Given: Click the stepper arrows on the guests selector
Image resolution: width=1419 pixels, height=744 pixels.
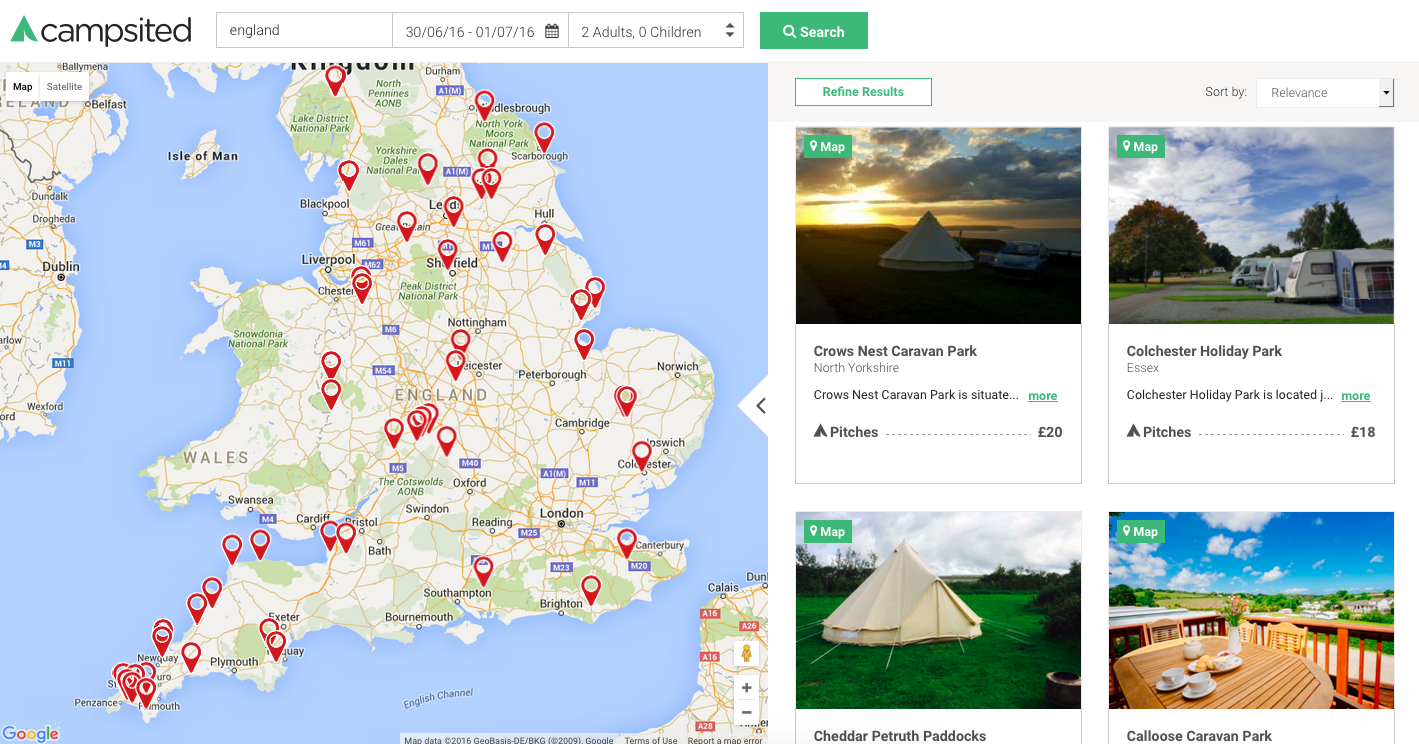Looking at the screenshot, I should (x=729, y=31).
